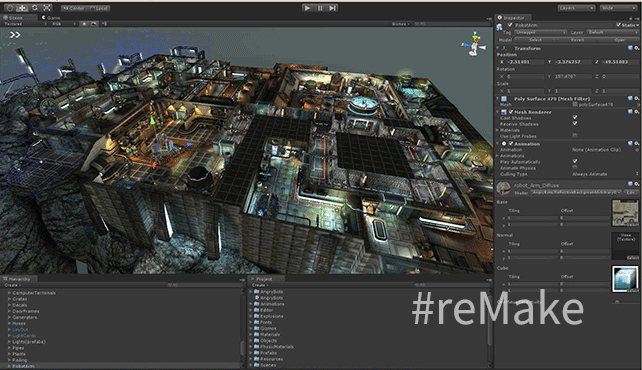Start Play mode with the play button
This screenshot has width=642, height=370.
click(x=307, y=8)
